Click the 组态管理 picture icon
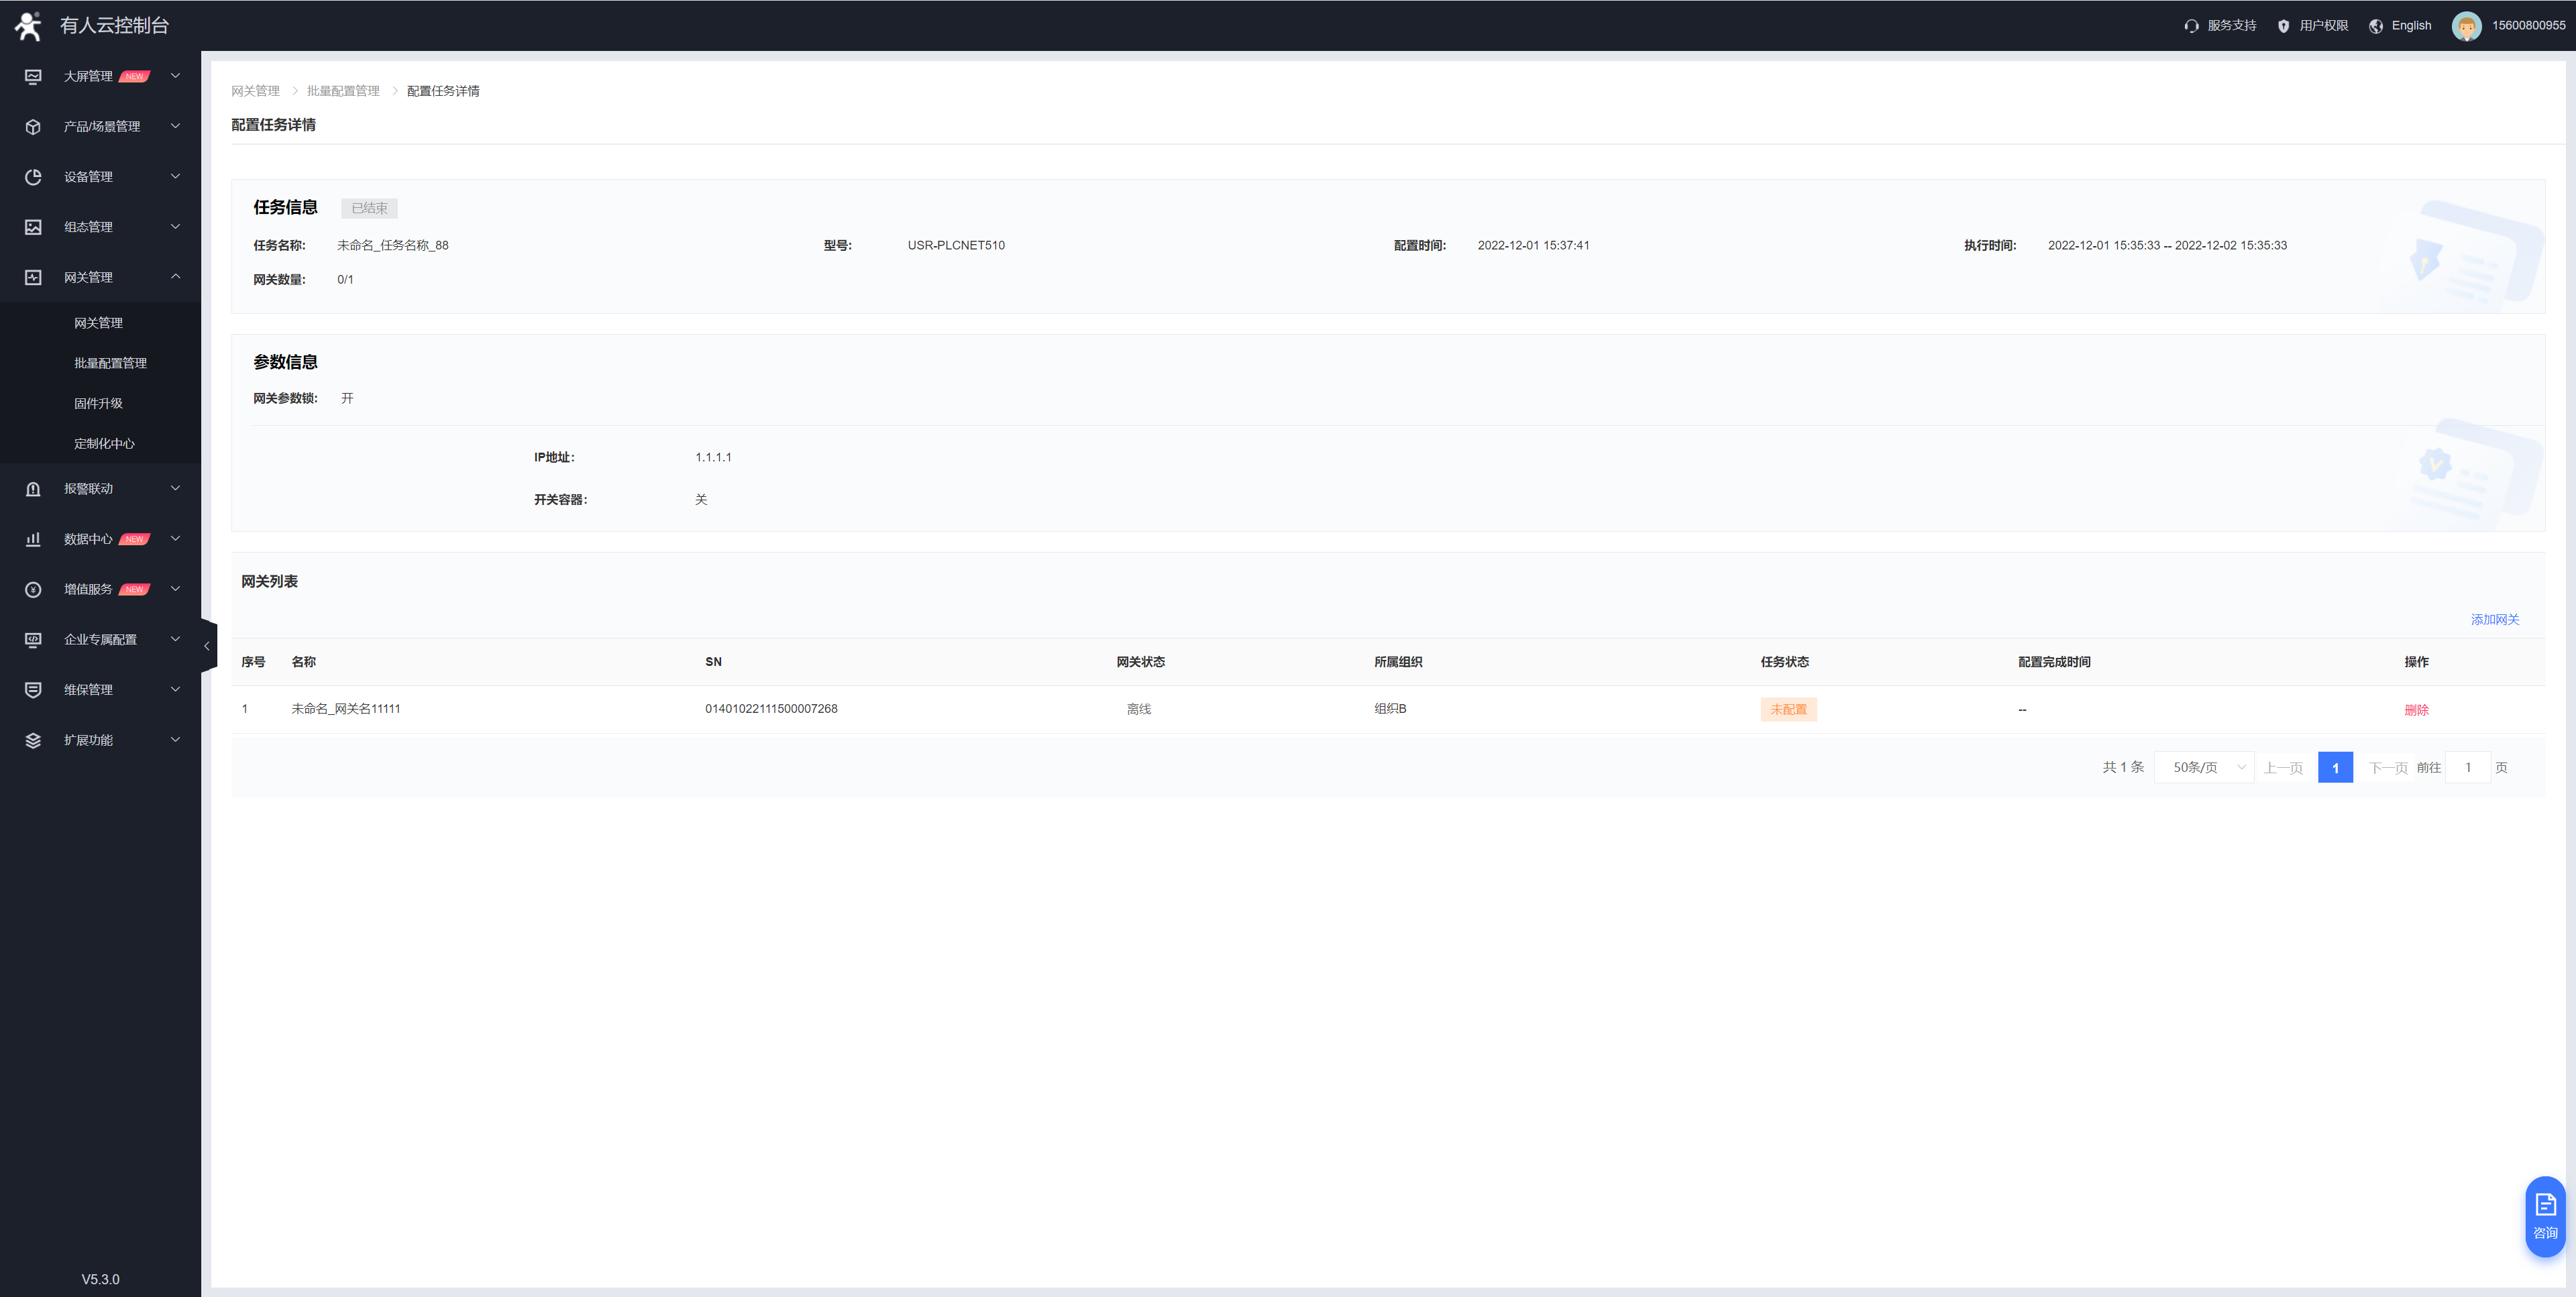Screen dimensions: 2576x1297 click(x=33, y=227)
